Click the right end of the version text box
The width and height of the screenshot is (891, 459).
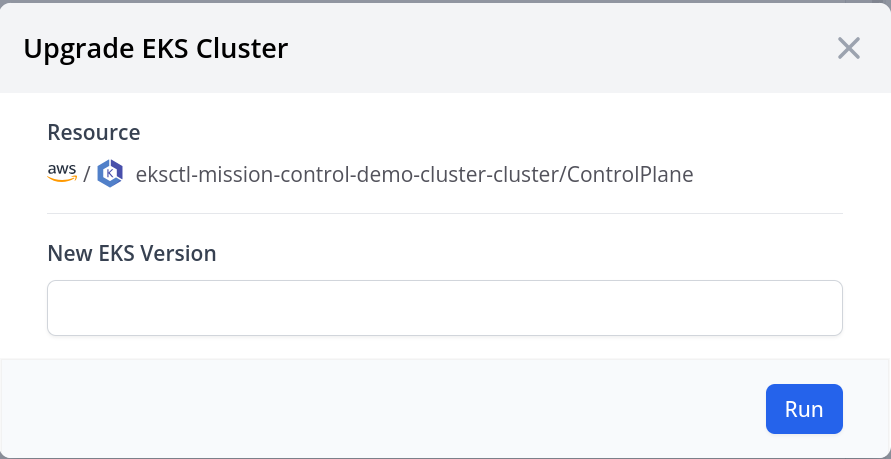point(820,308)
